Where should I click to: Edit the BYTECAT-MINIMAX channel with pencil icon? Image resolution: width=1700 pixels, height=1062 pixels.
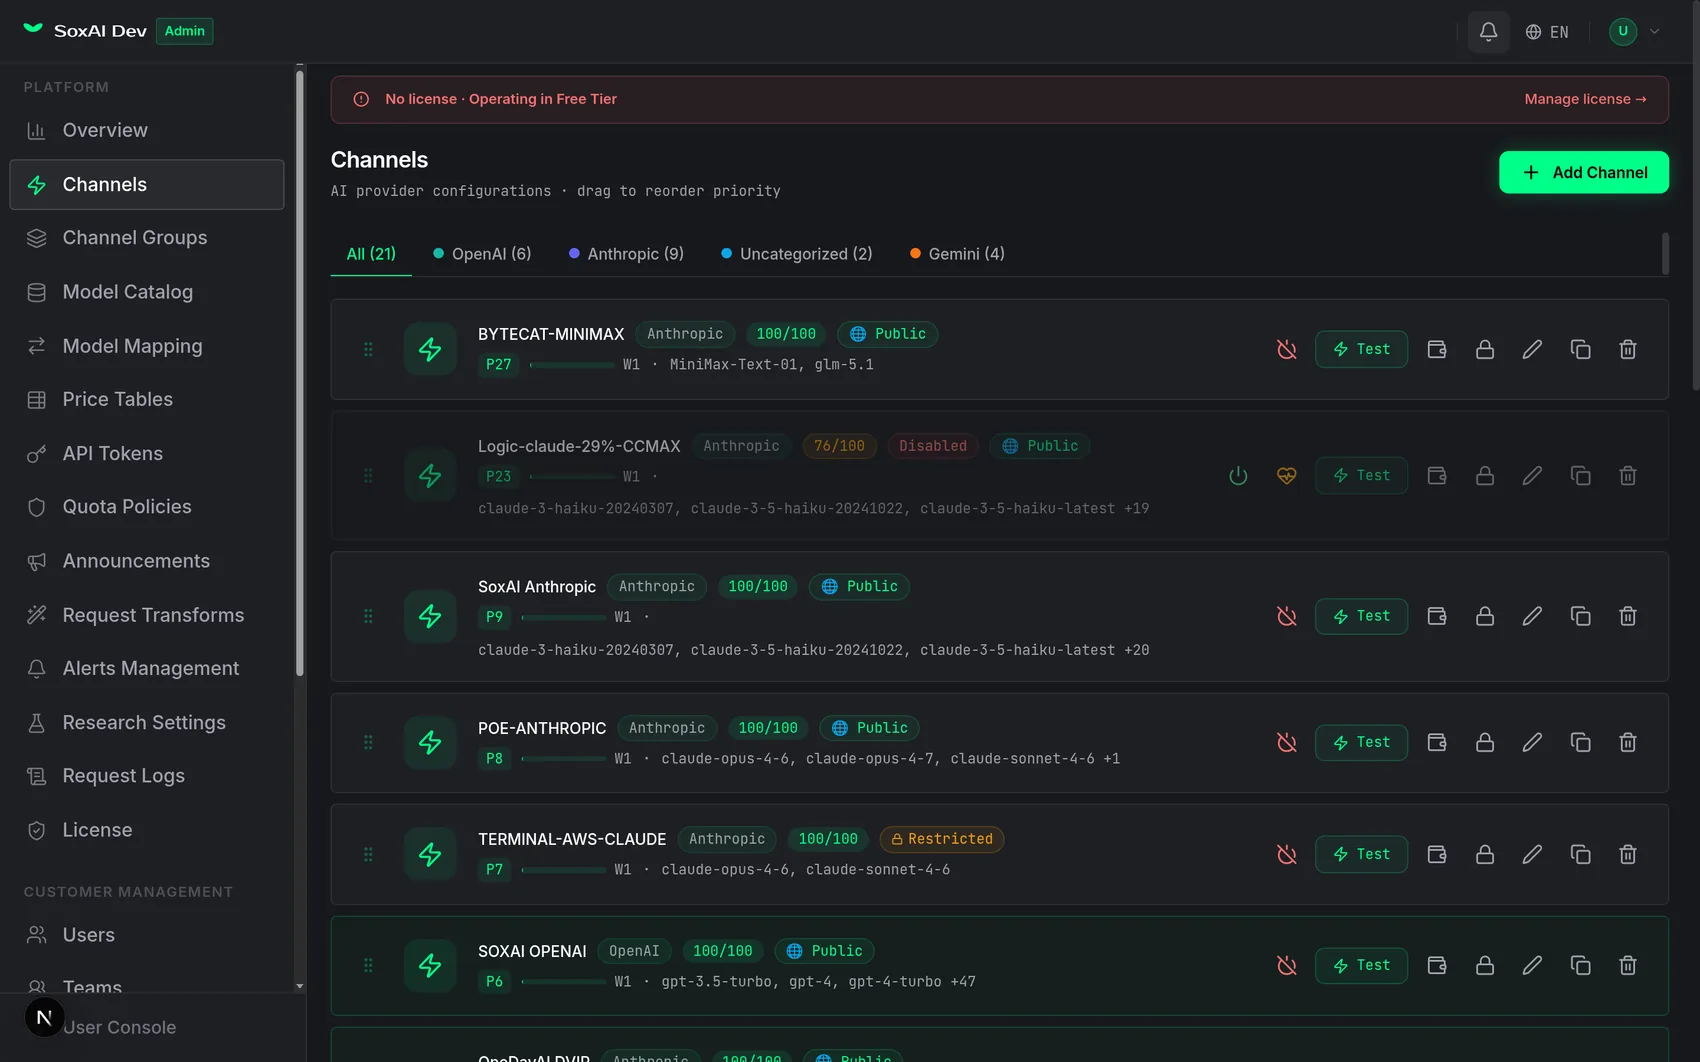[x=1532, y=349]
